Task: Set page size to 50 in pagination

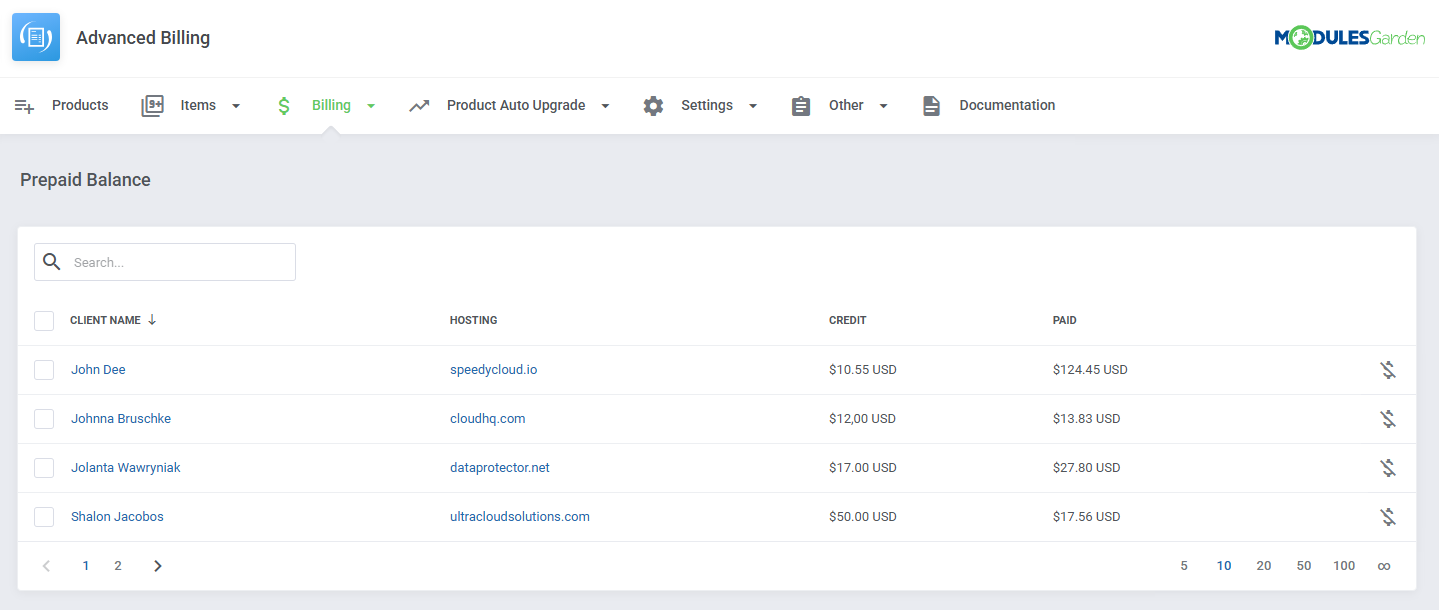Action: [1303, 565]
